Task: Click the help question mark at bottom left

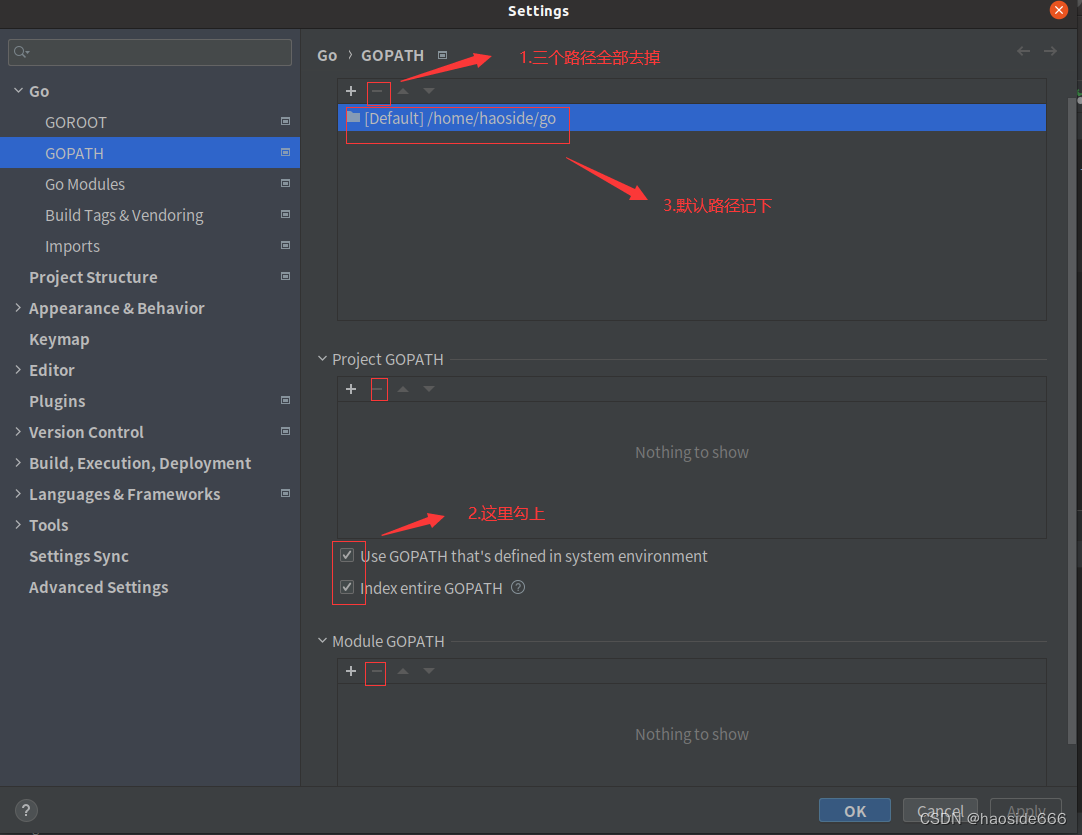Action: (25, 810)
